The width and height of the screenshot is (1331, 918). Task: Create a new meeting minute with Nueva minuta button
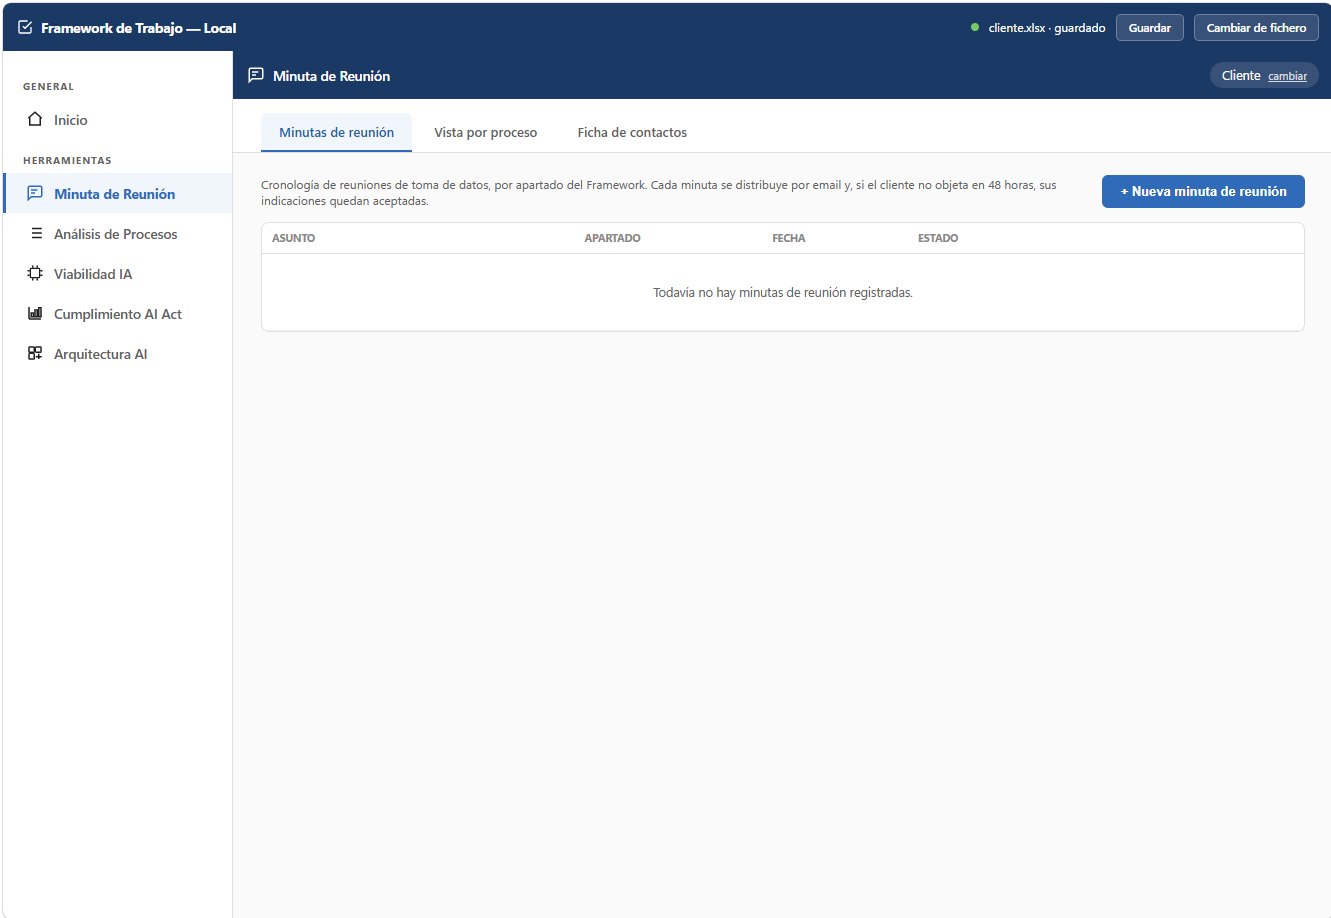[x=1203, y=191]
